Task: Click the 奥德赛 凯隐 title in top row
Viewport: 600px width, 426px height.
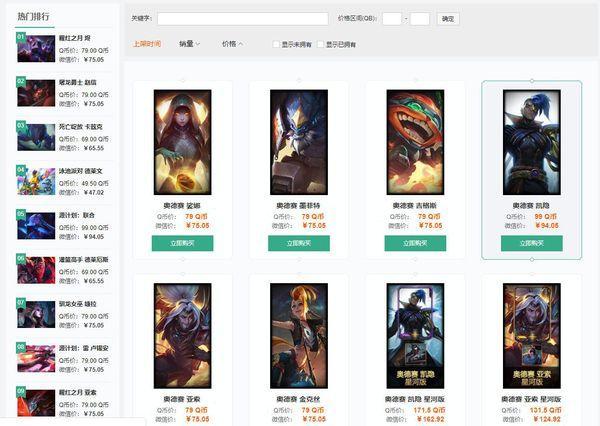Action: point(531,206)
